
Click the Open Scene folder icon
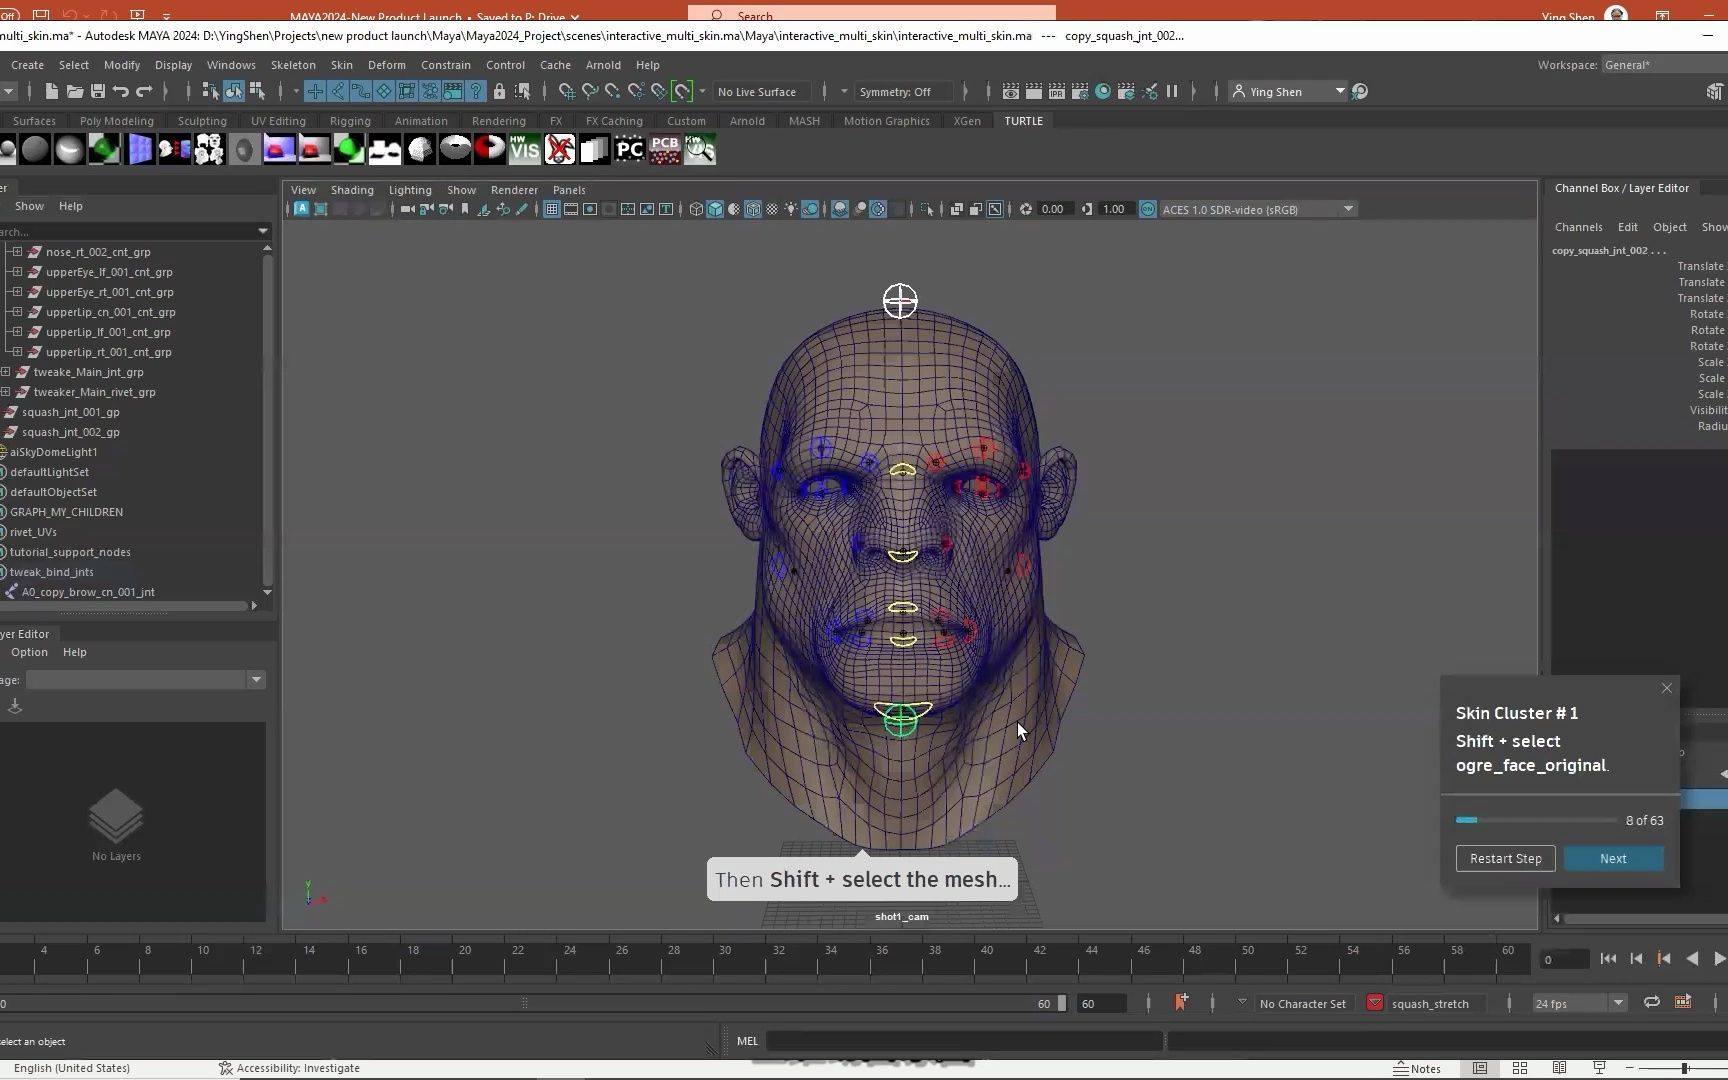point(74,91)
